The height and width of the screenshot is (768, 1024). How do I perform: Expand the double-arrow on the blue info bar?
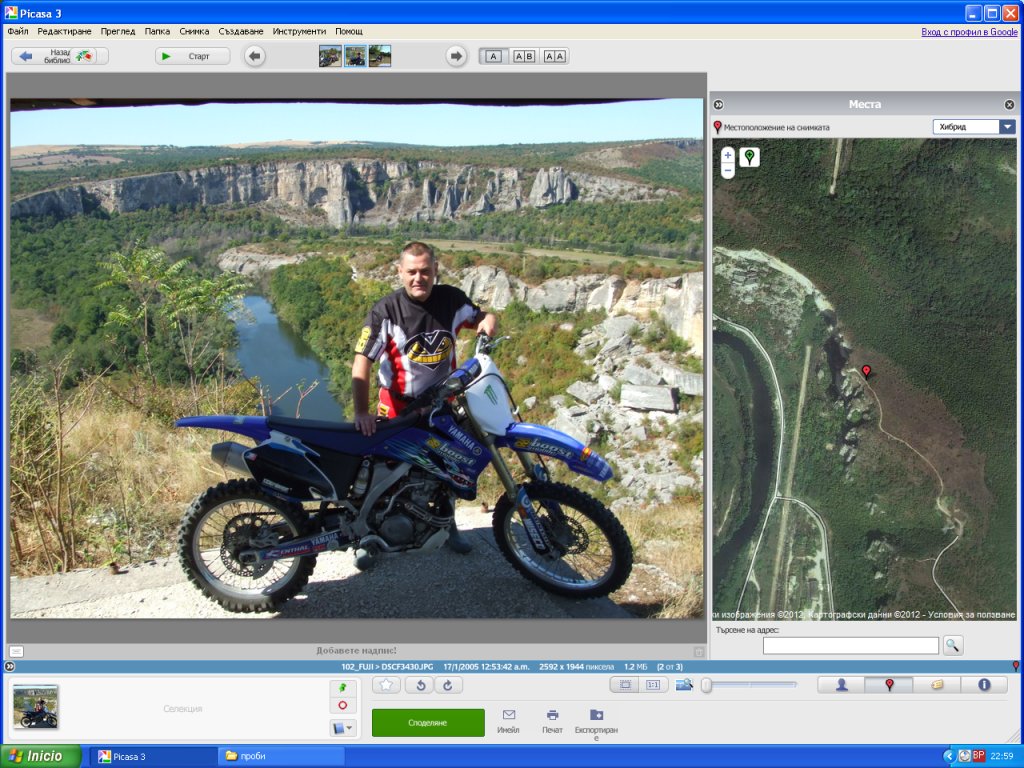(x=10, y=667)
